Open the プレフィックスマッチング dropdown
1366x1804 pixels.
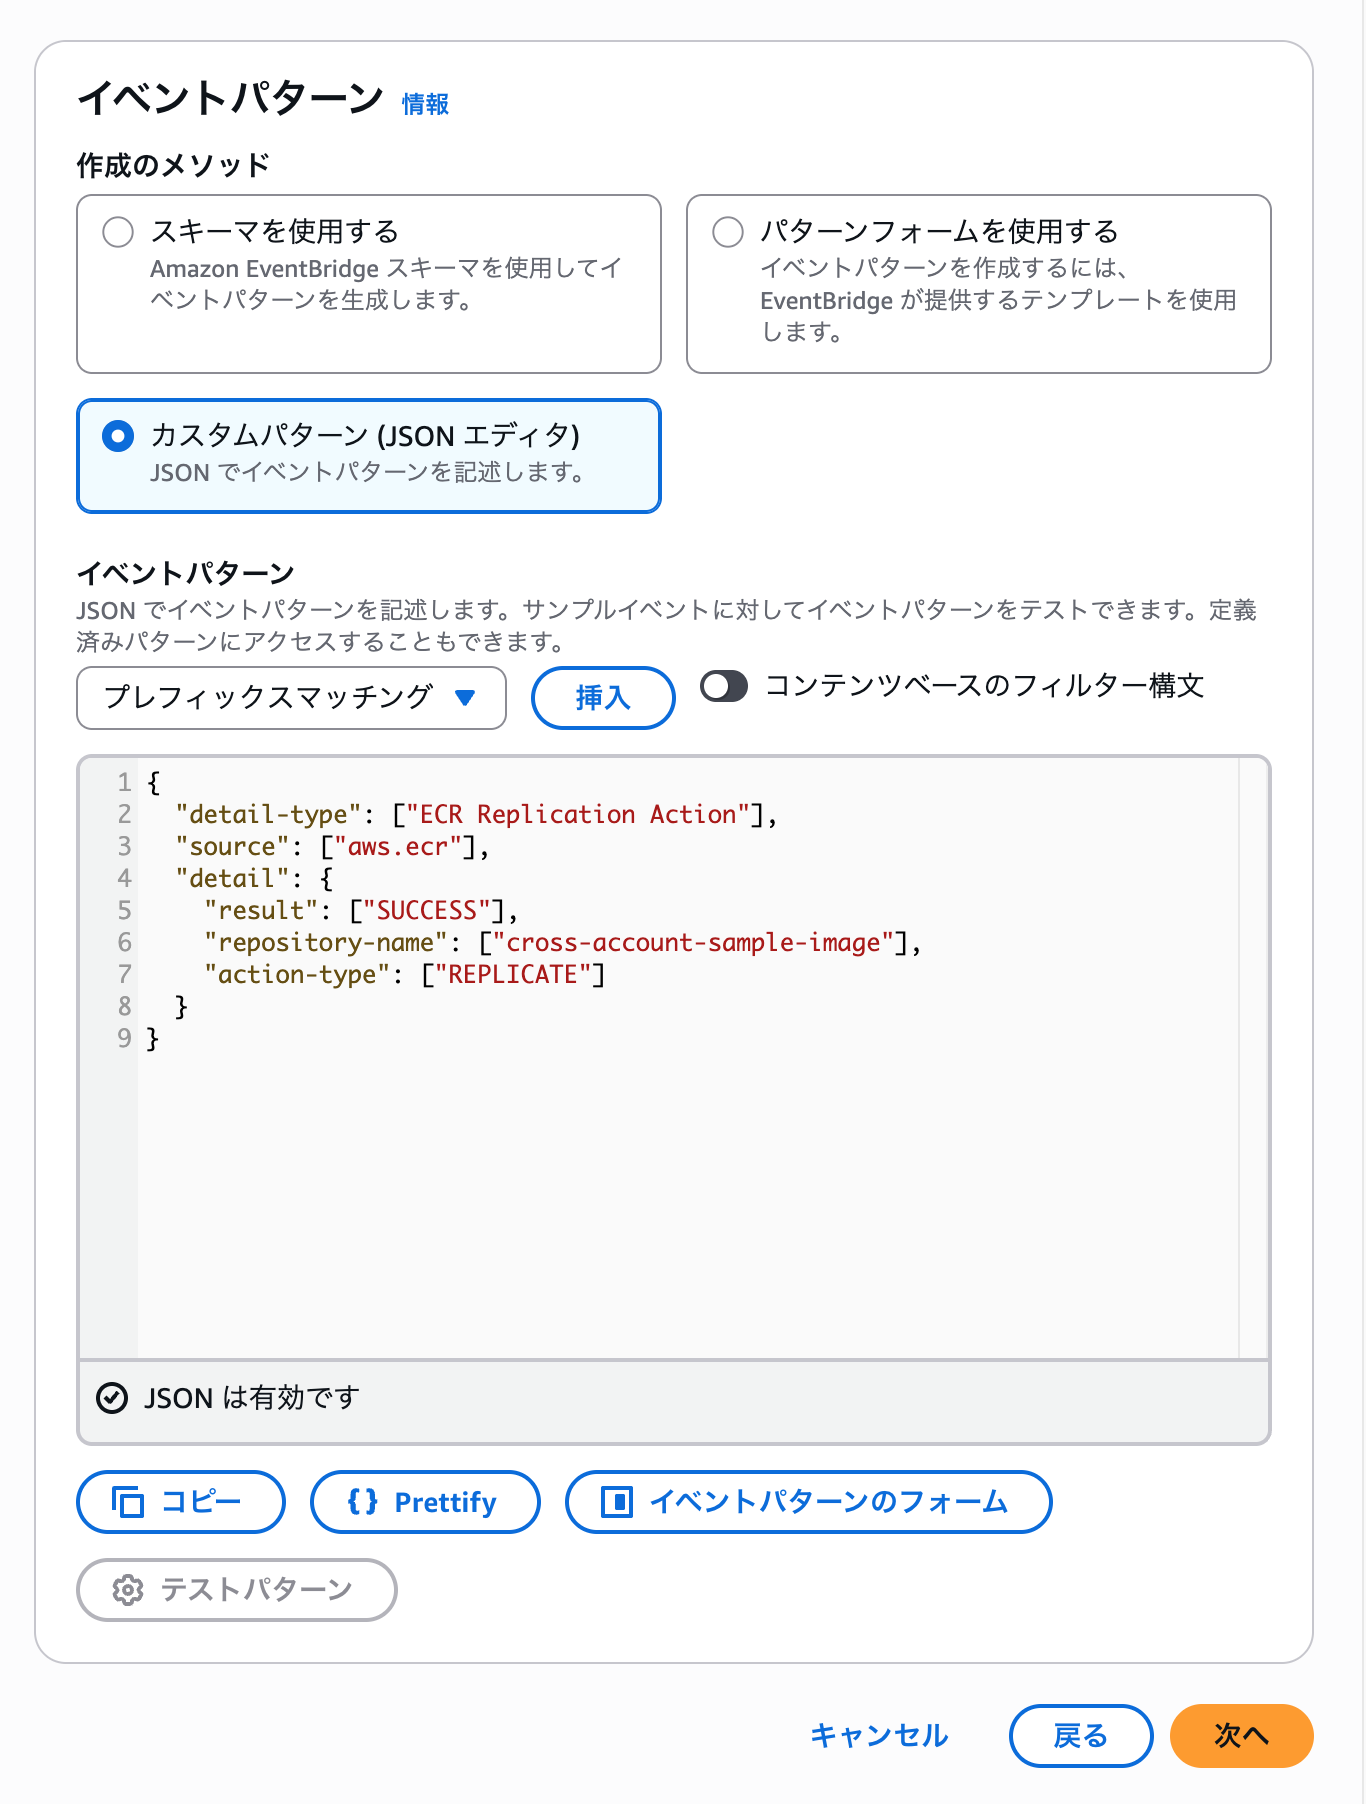pyautogui.click(x=290, y=698)
